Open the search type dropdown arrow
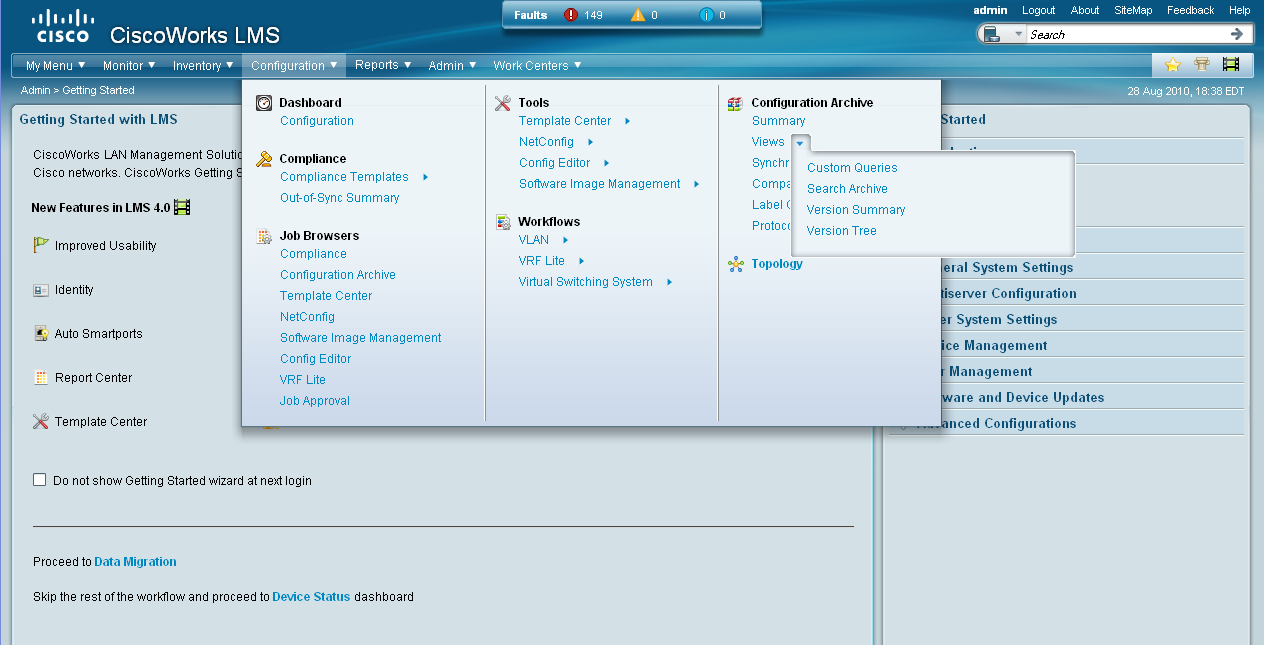 point(1018,35)
